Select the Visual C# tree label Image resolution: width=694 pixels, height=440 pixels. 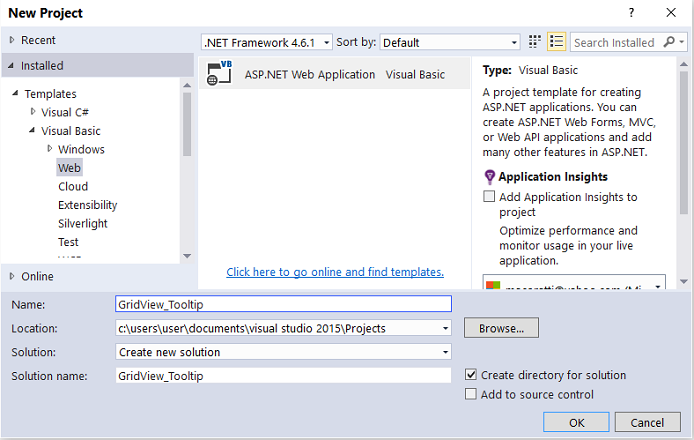[x=65, y=112]
